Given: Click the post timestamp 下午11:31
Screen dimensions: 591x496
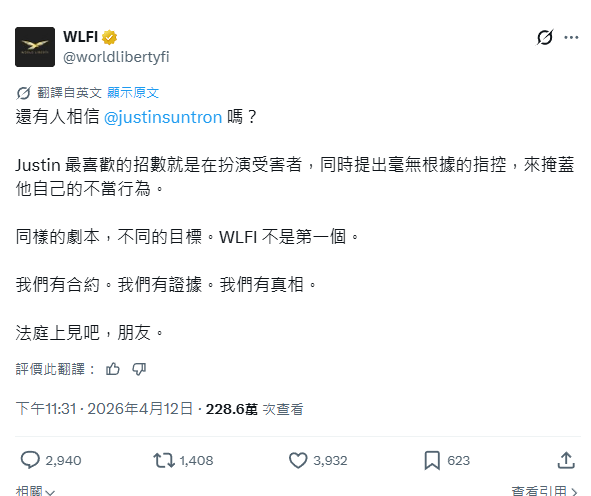Looking at the screenshot, I should tap(46, 409).
